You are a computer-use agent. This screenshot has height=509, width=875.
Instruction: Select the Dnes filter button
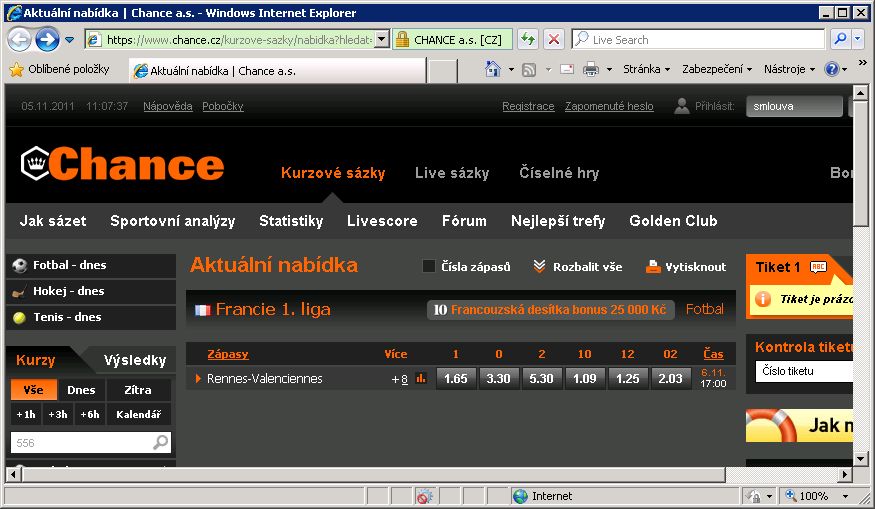click(81, 390)
